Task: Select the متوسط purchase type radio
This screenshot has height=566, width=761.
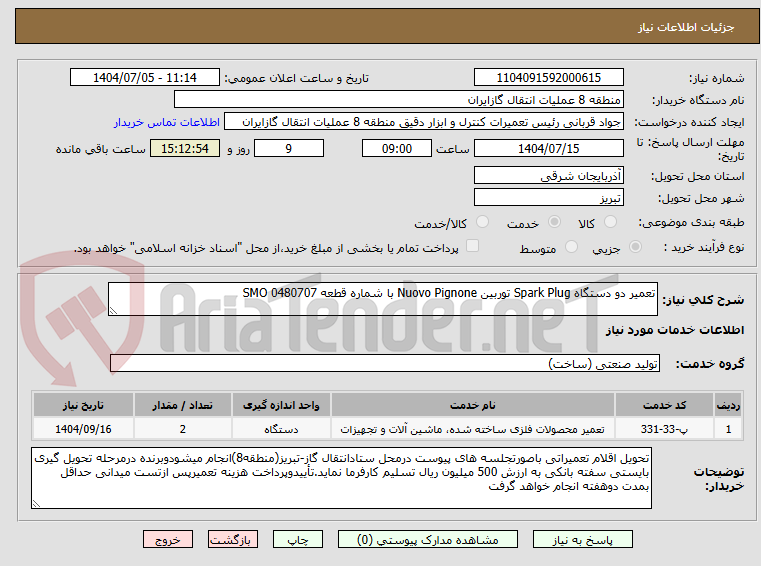Action: click(571, 247)
